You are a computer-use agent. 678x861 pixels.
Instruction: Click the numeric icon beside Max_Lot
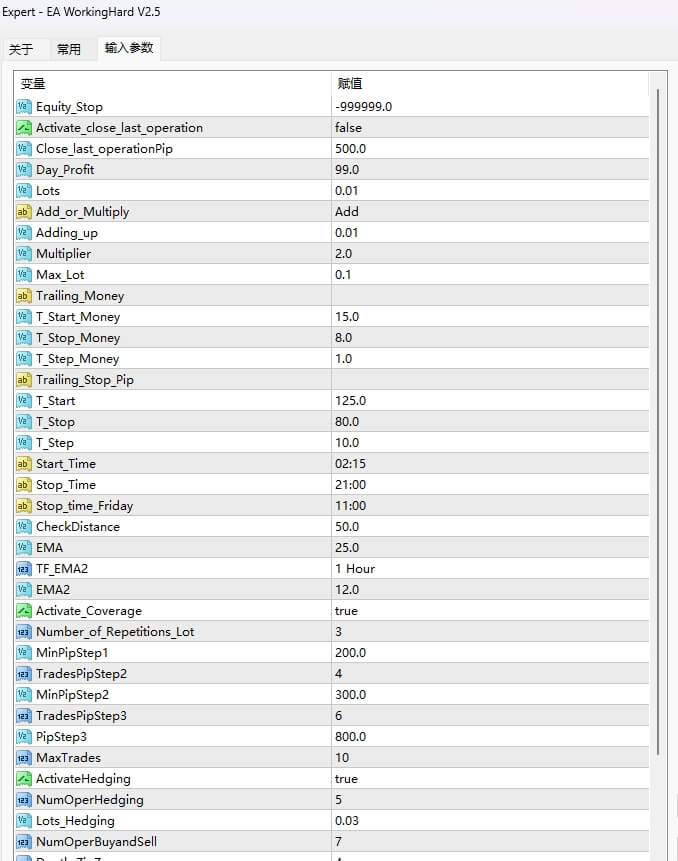(22, 274)
